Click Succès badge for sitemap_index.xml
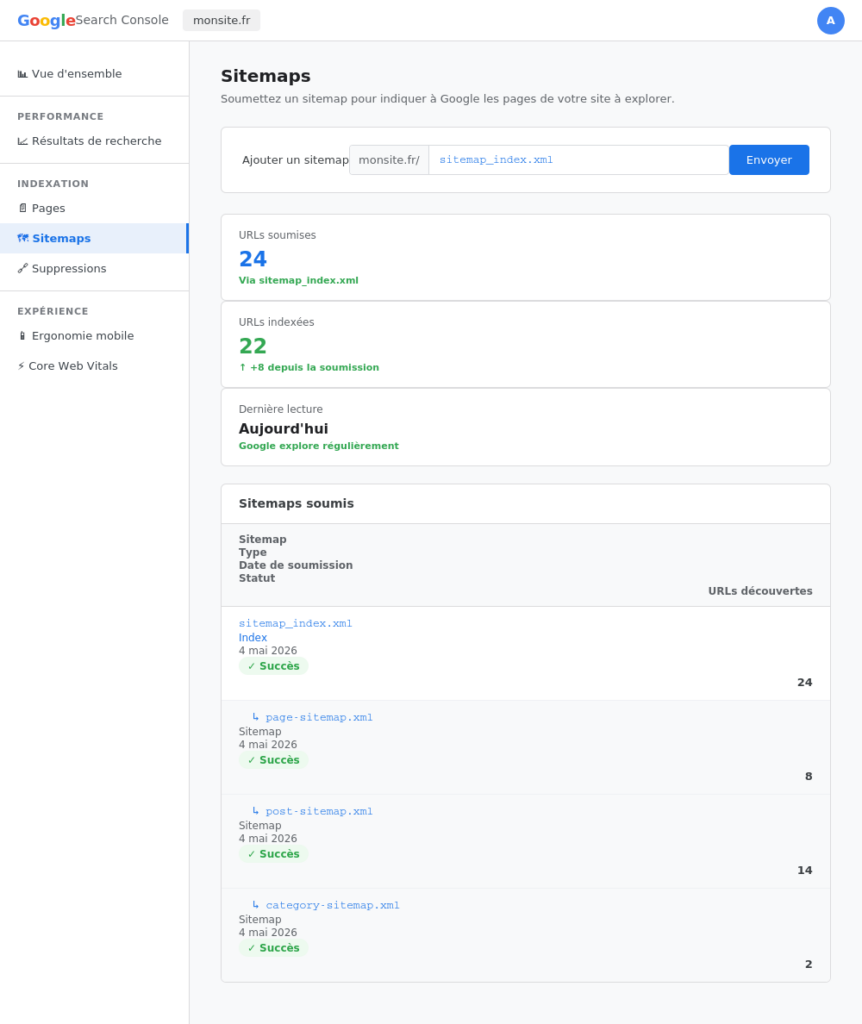Viewport: 862px width, 1024px height. 274,666
